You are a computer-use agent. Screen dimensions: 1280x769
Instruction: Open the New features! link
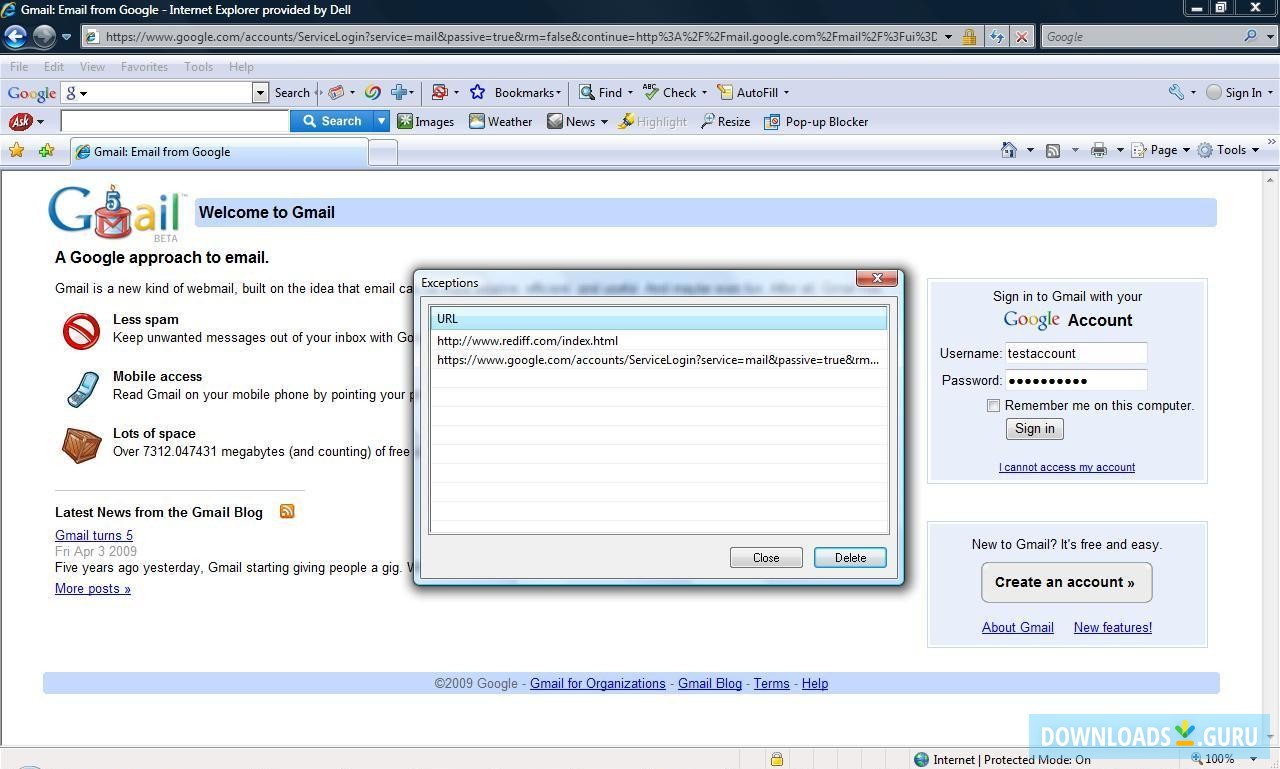point(1112,627)
